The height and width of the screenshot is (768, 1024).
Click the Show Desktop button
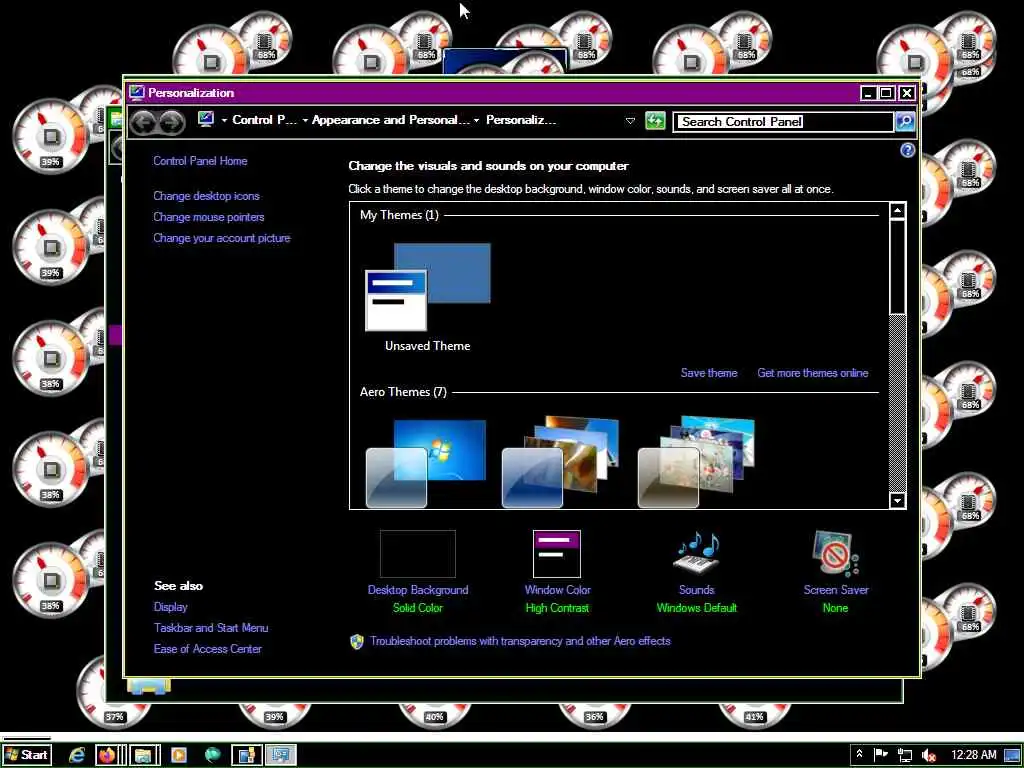click(x=1012, y=756)
